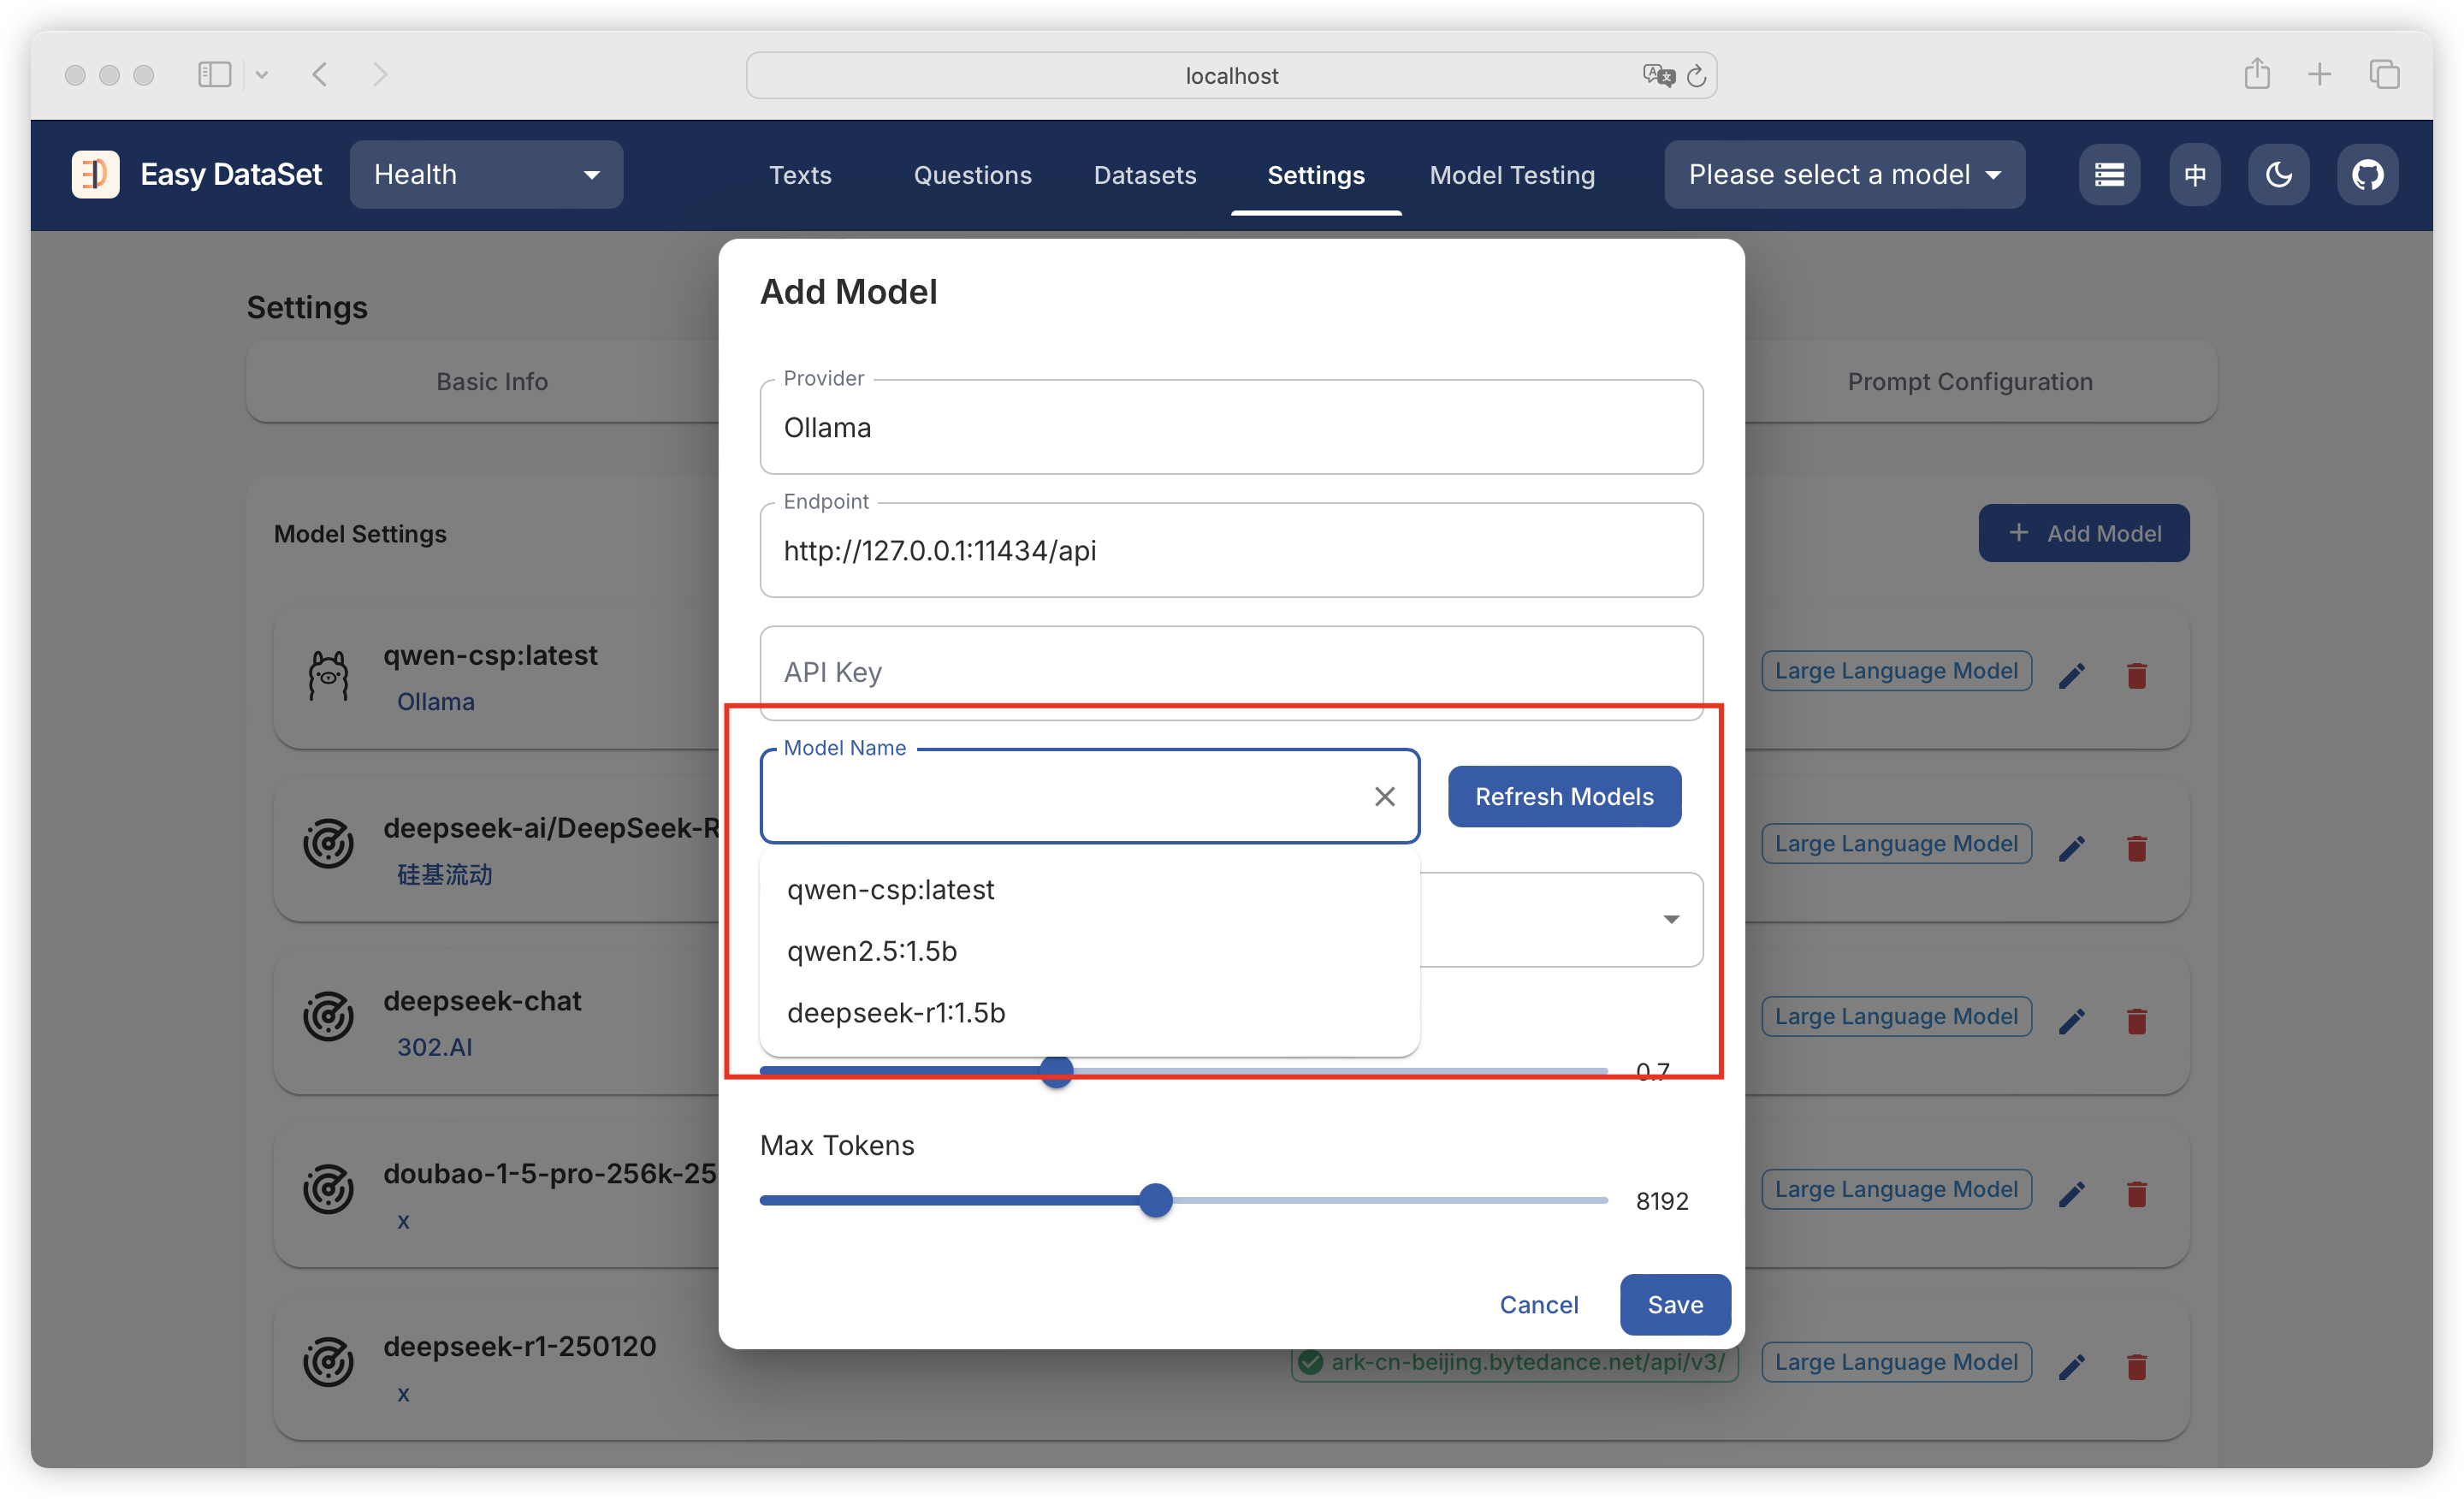The image size is (2464, 1499).
Task: Click the Easy DataSet logo icon
Action: pyautogui.click(x=95, y=175)
